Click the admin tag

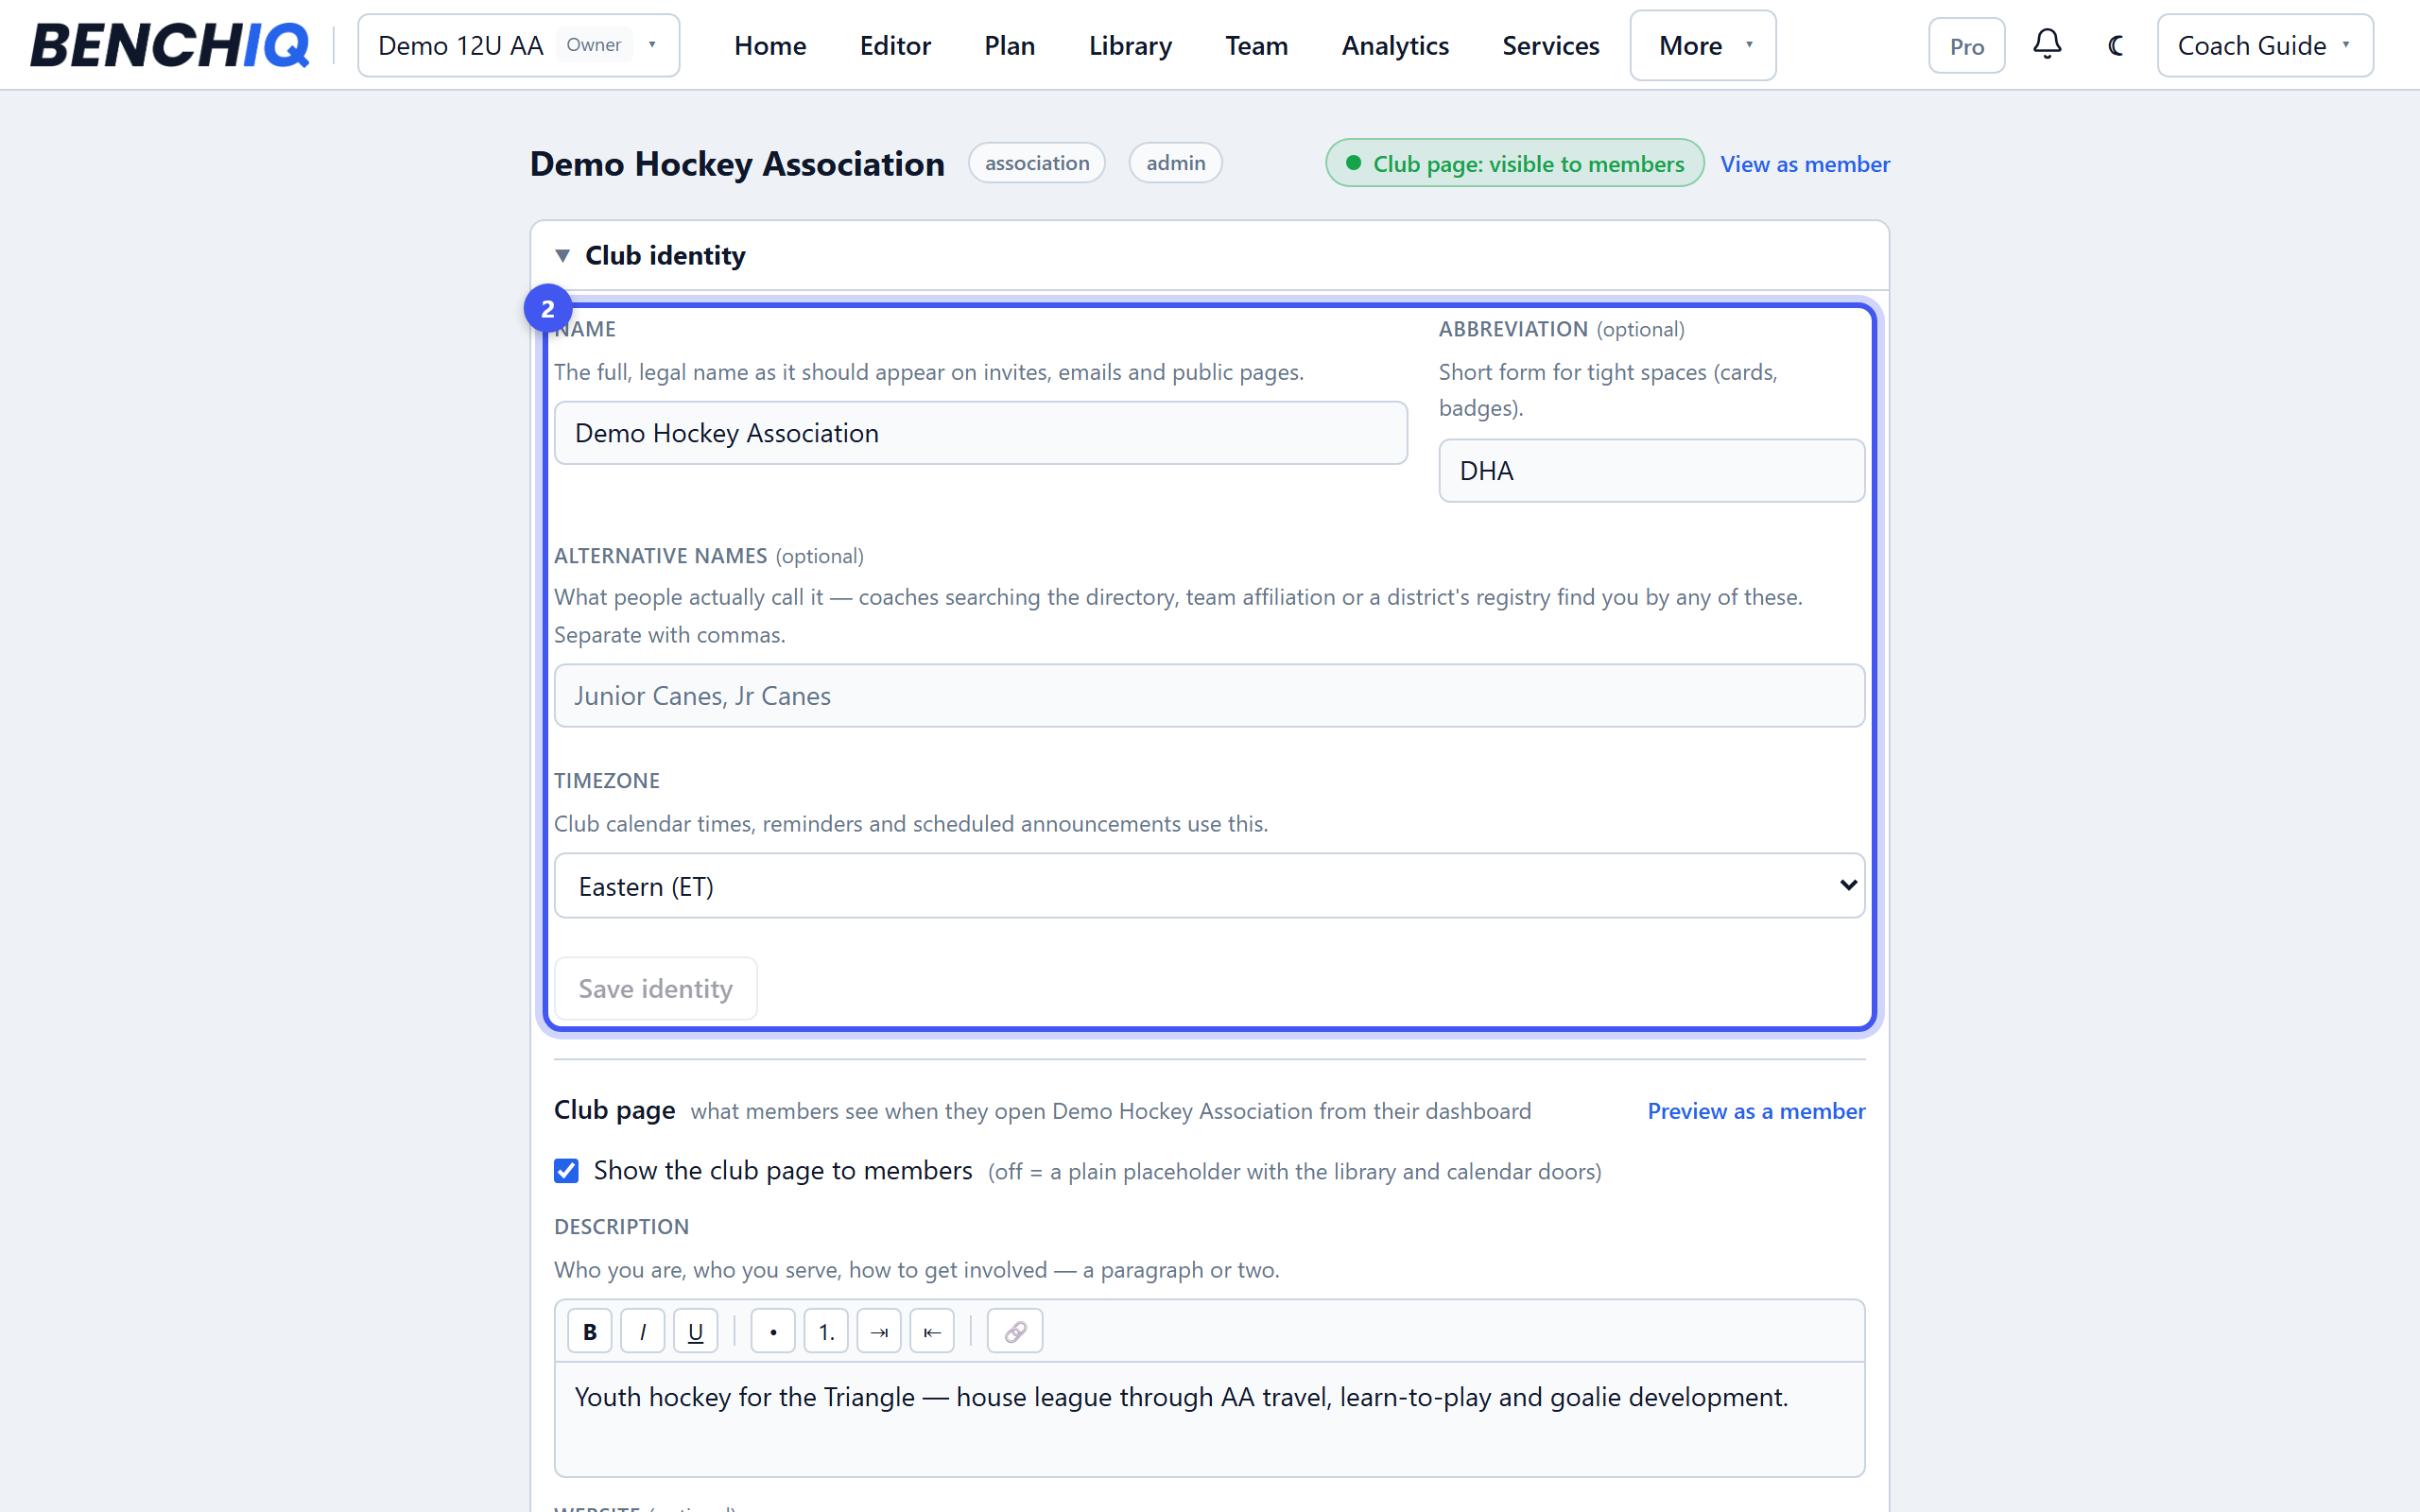click(x=1175, y=163)
